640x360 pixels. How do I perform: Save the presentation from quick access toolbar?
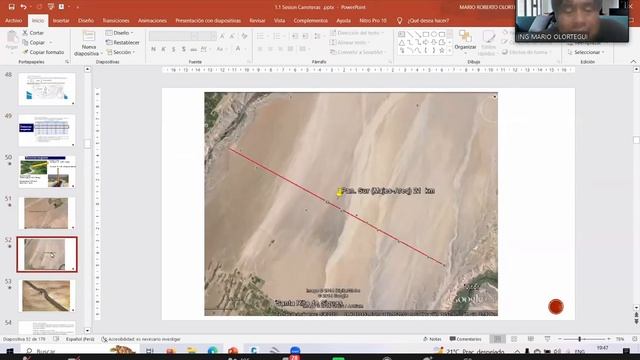(x=11, y=7)
